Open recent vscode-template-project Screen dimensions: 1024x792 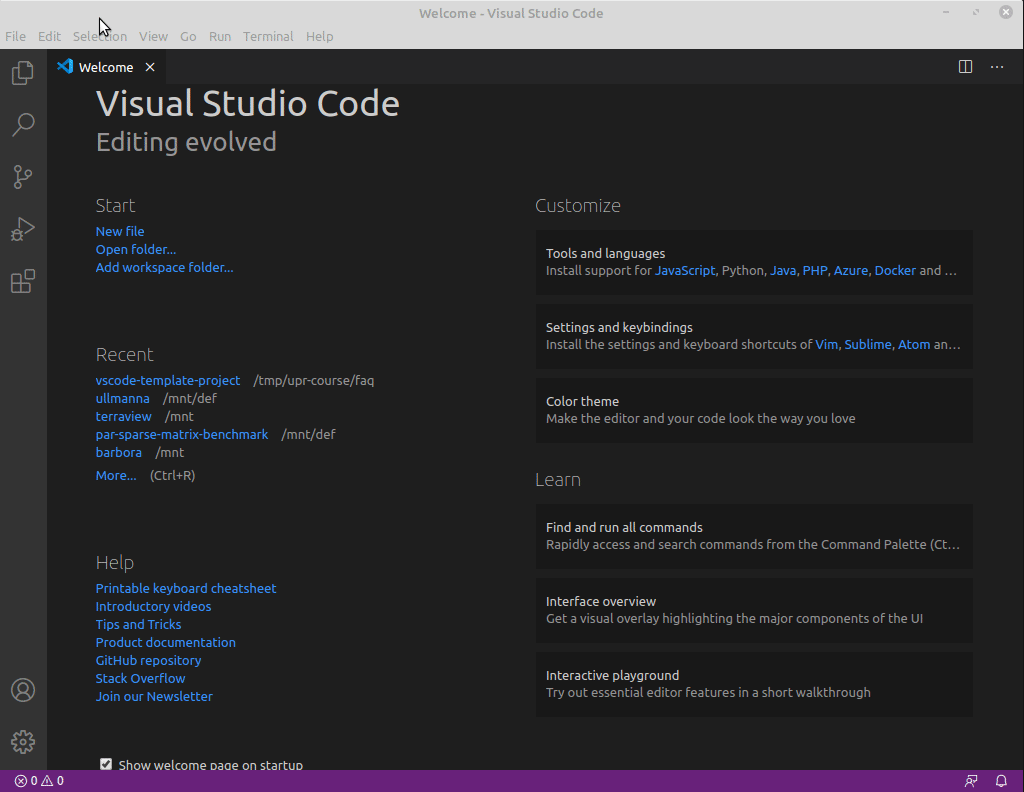pos(168,380)
